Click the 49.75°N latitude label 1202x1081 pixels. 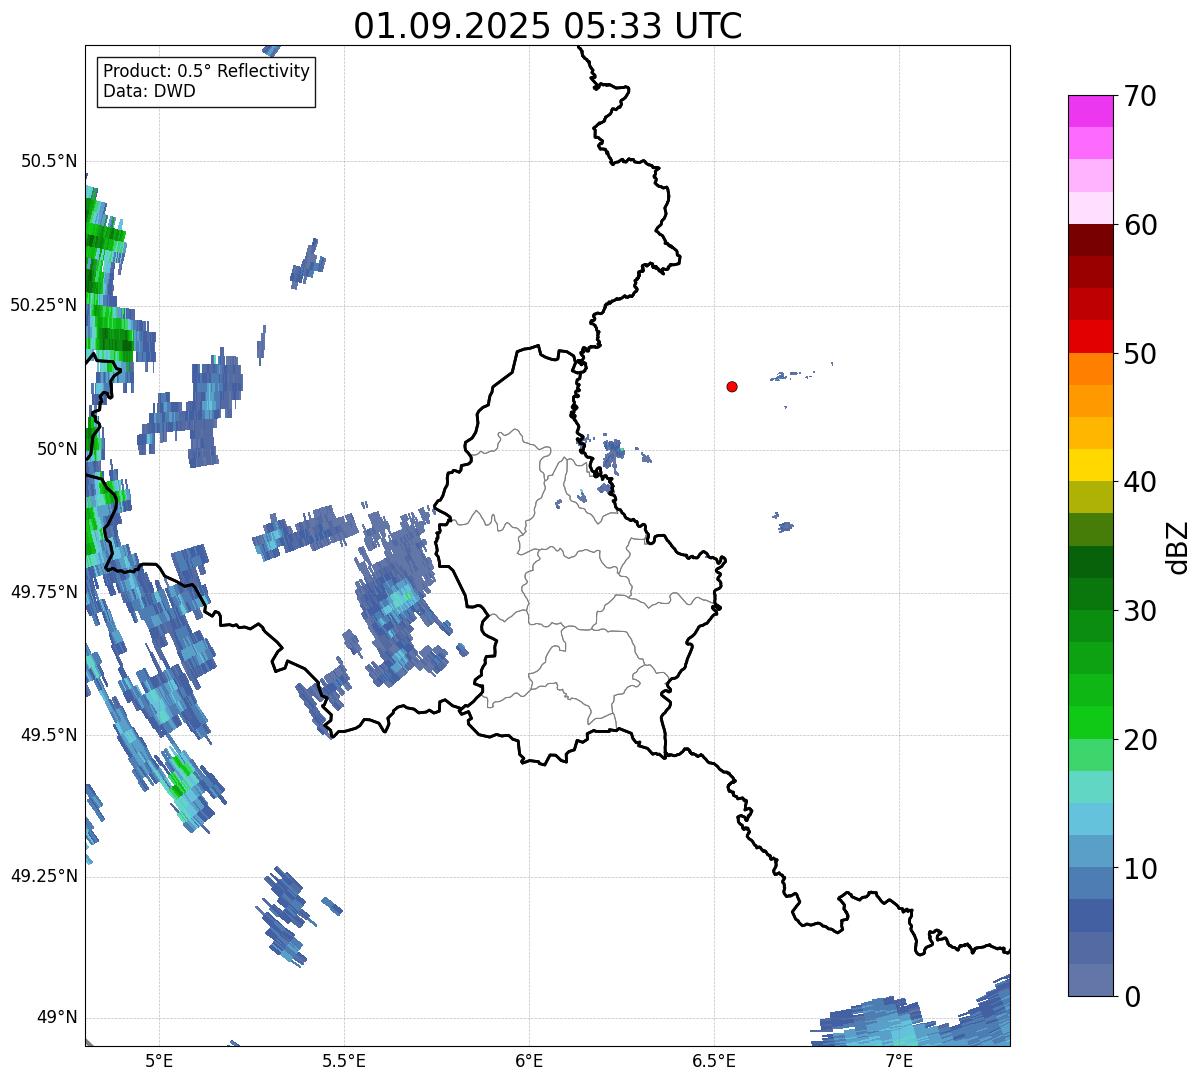point(44,592)
